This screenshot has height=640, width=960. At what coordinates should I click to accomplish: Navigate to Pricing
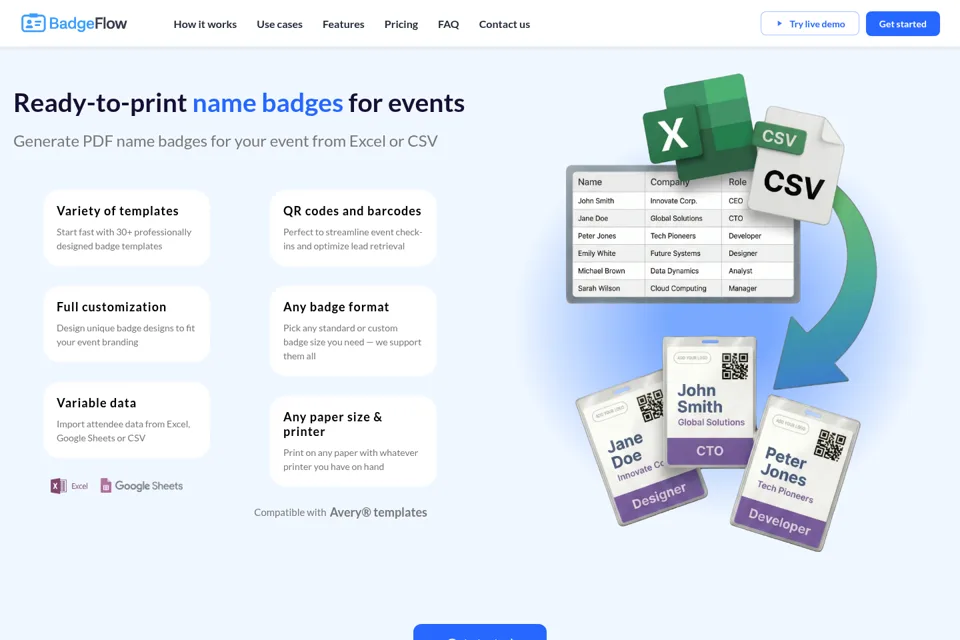pos(401,24)
